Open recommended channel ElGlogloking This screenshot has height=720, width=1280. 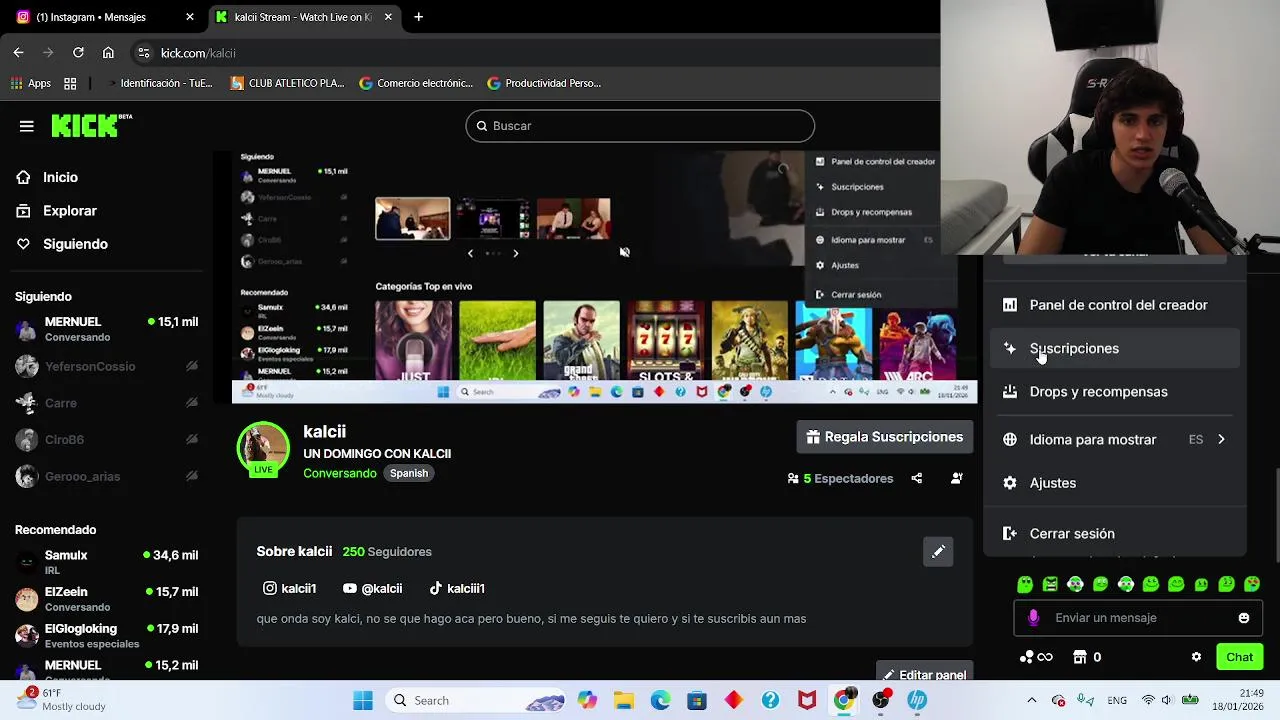tap(107, 636)
